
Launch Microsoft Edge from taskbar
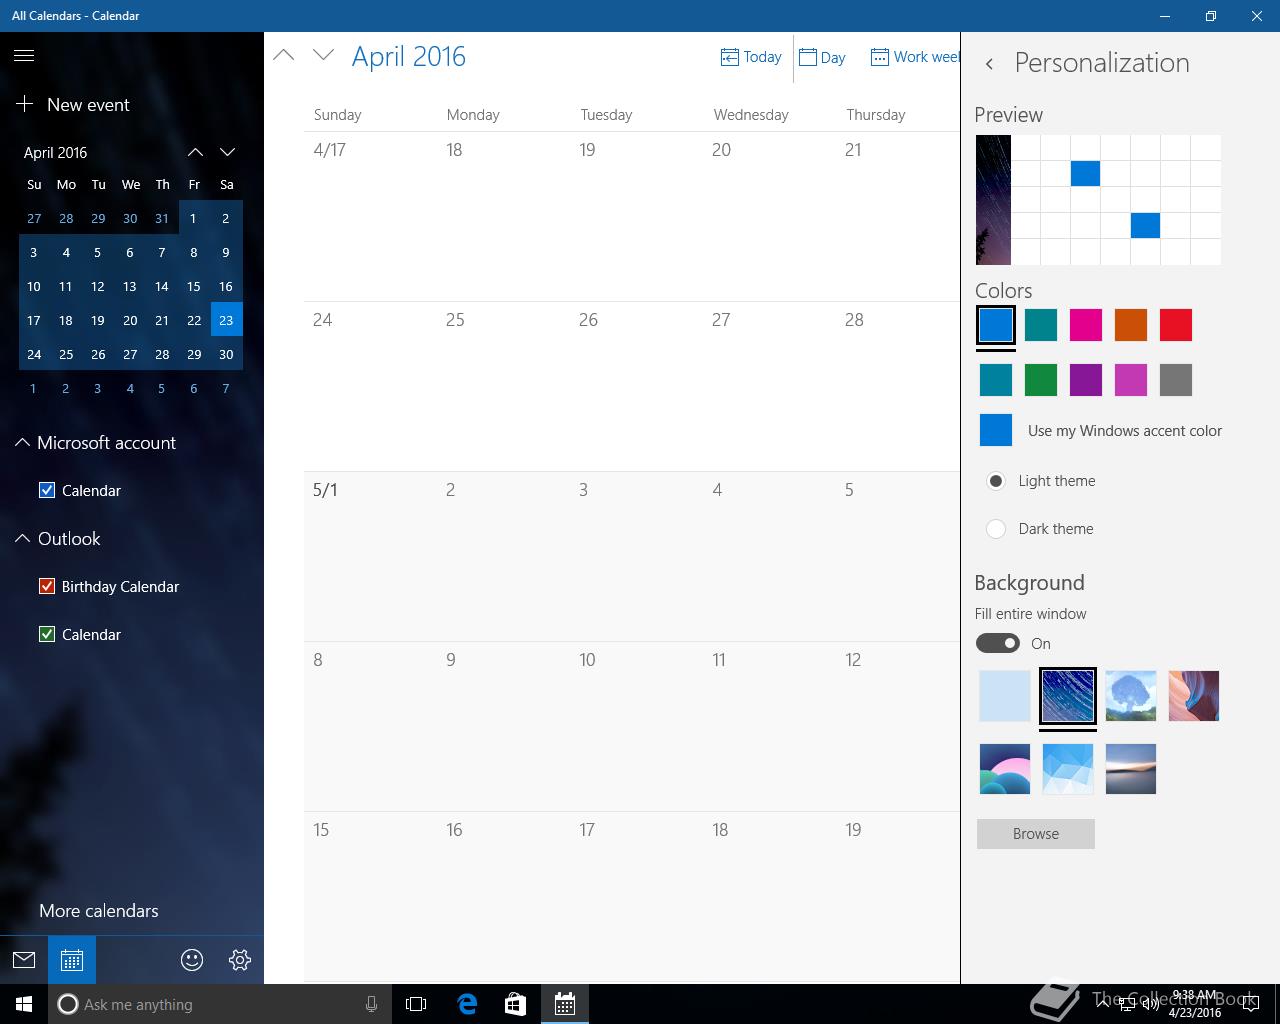467,1004
